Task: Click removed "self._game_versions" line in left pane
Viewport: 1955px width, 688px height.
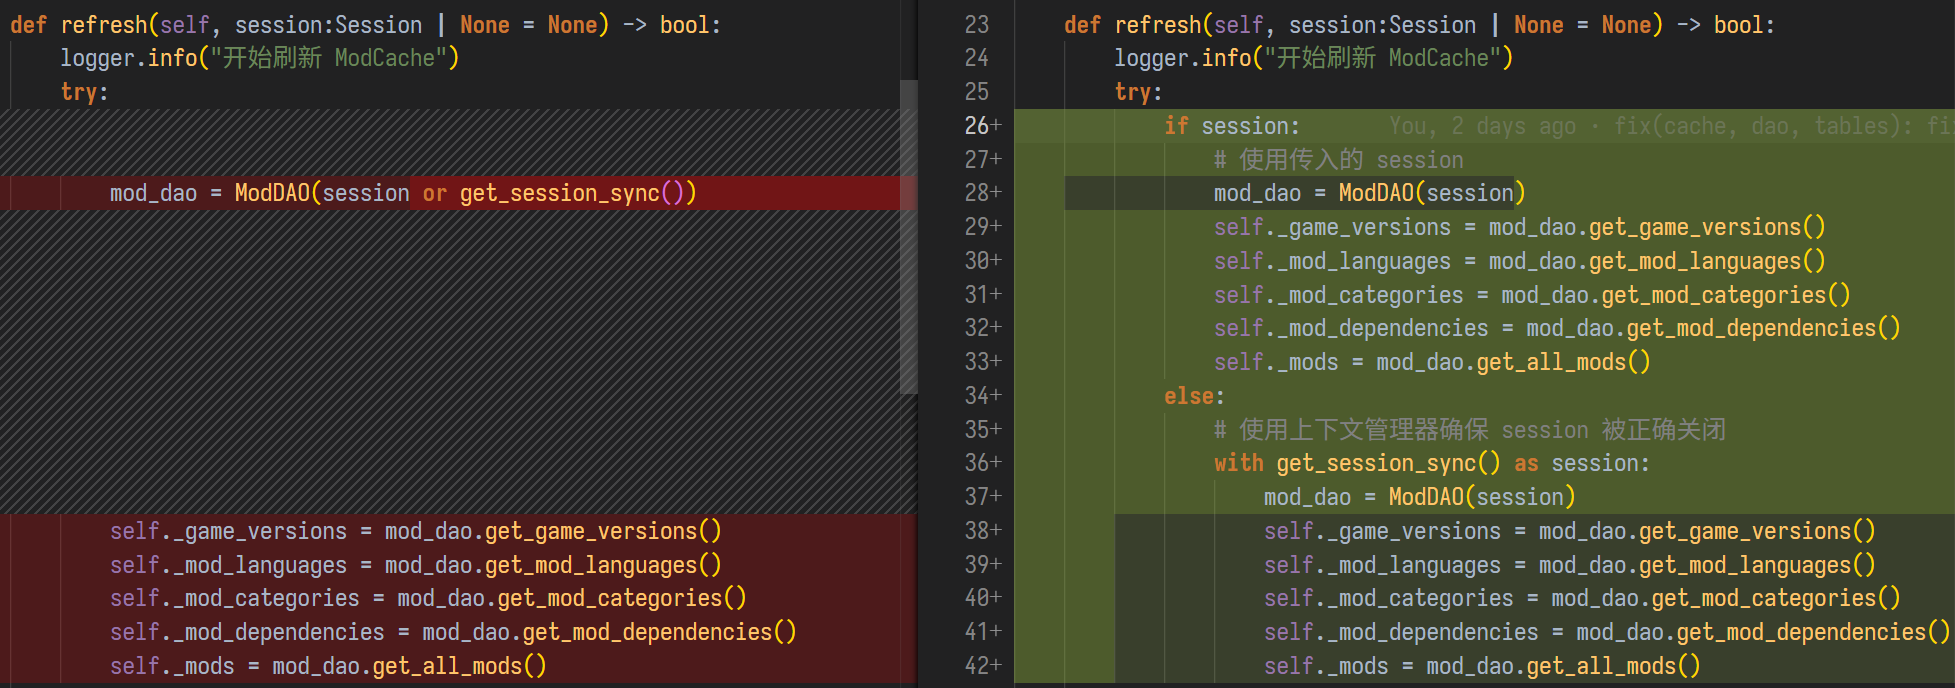Action: pyautogui.click(x=415, y=531)
